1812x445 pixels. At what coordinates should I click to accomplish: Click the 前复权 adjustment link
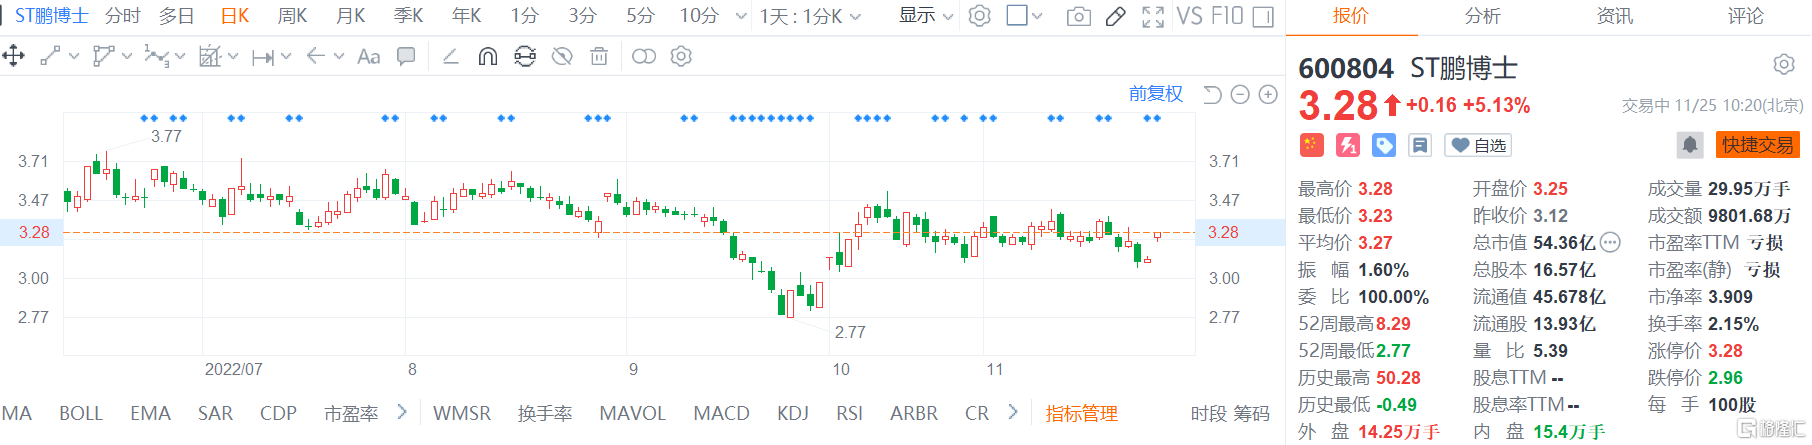(x=1156, y=94)
